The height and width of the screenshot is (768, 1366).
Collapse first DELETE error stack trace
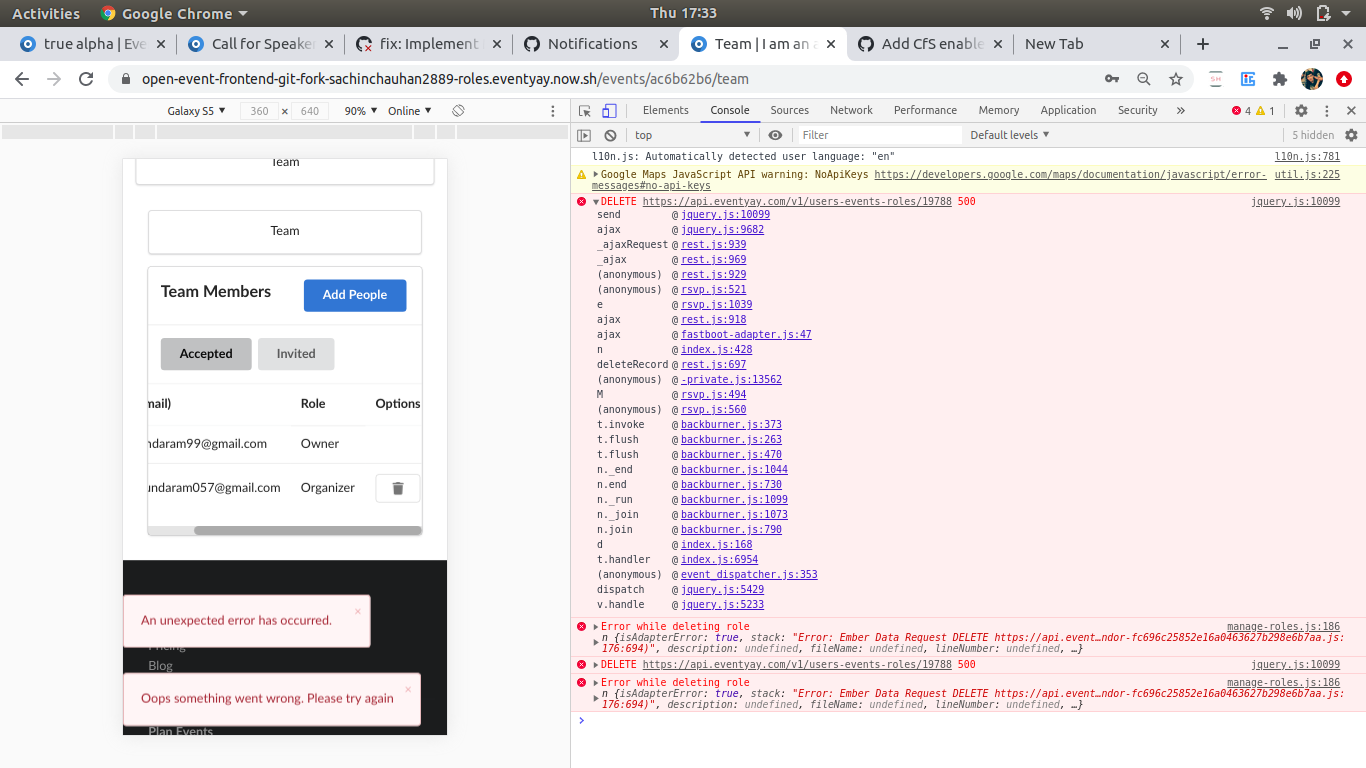(x=596, y=202)
